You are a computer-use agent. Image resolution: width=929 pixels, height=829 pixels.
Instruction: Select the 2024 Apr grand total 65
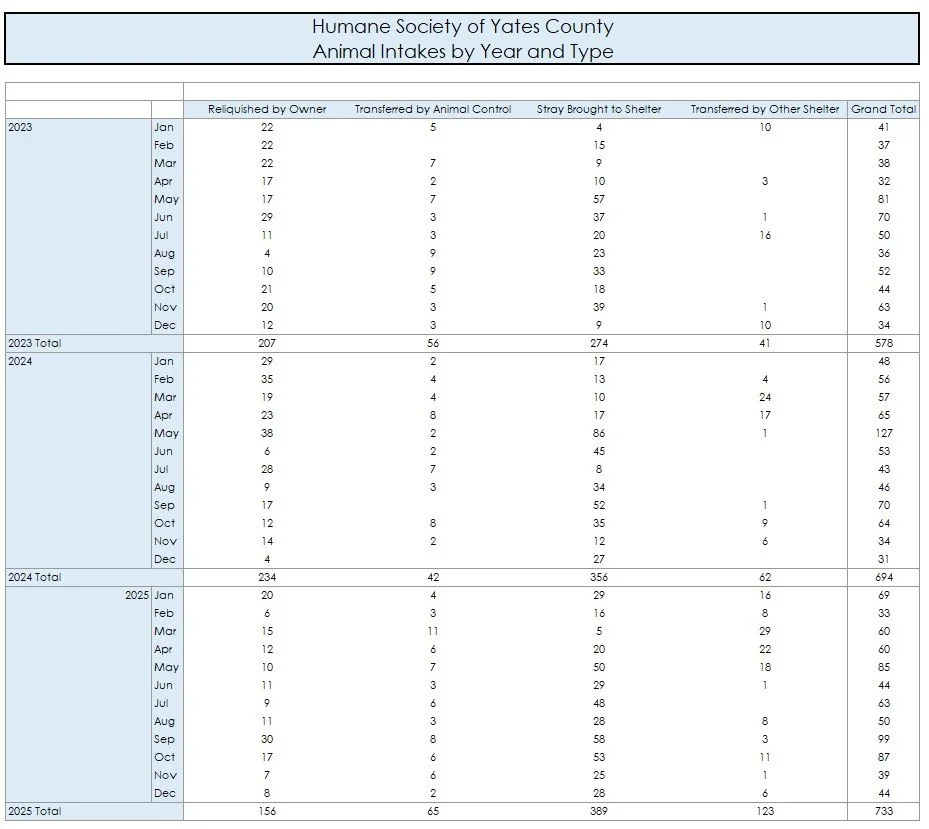pyautogui.click(x=883, y=415)
